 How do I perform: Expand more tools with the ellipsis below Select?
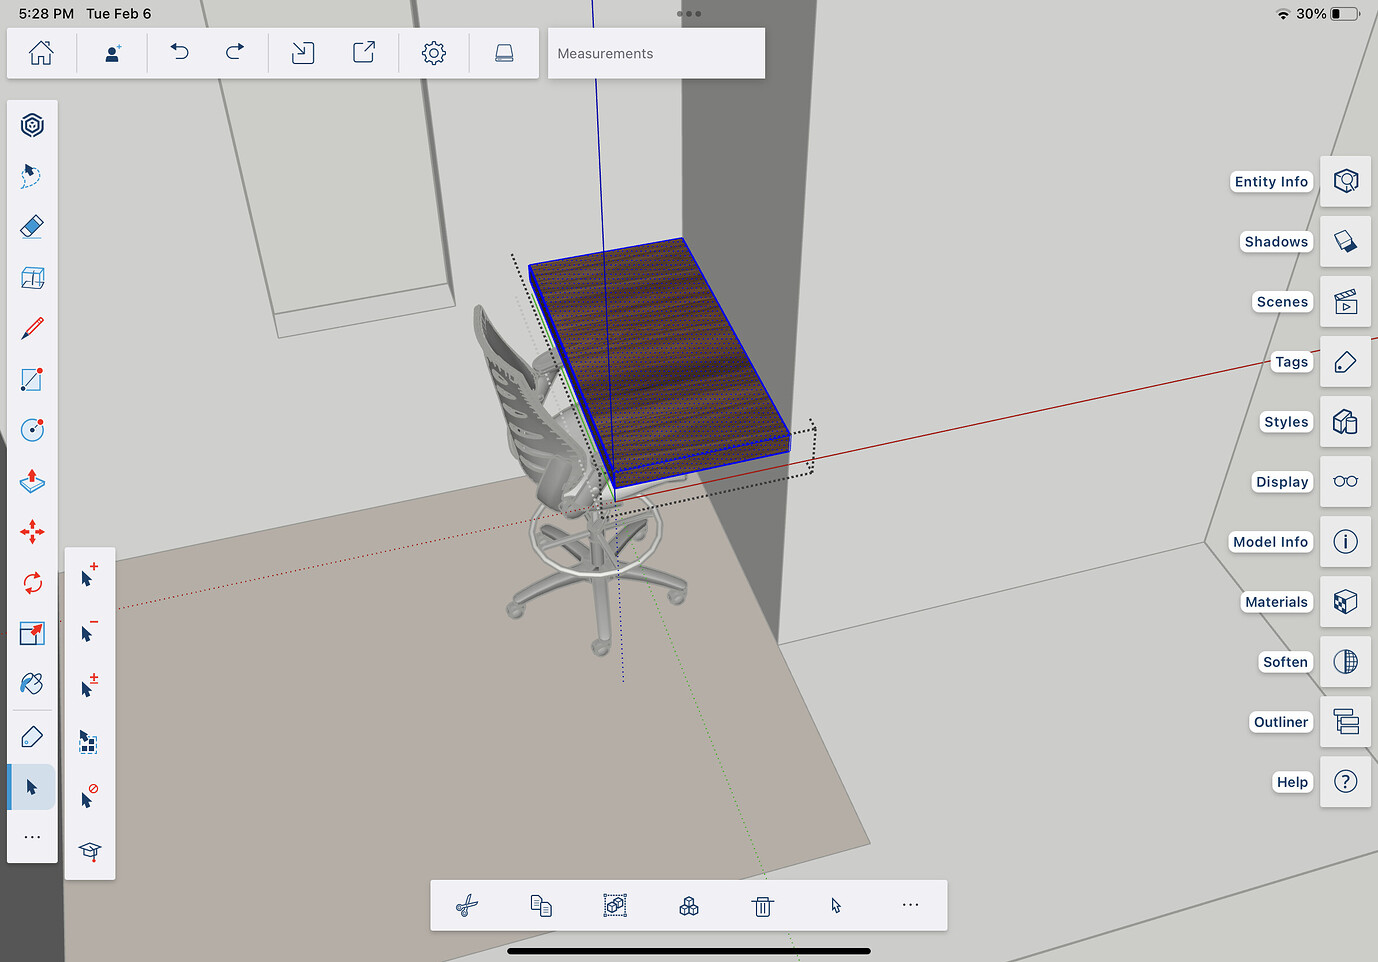click(x=32, y=837)
